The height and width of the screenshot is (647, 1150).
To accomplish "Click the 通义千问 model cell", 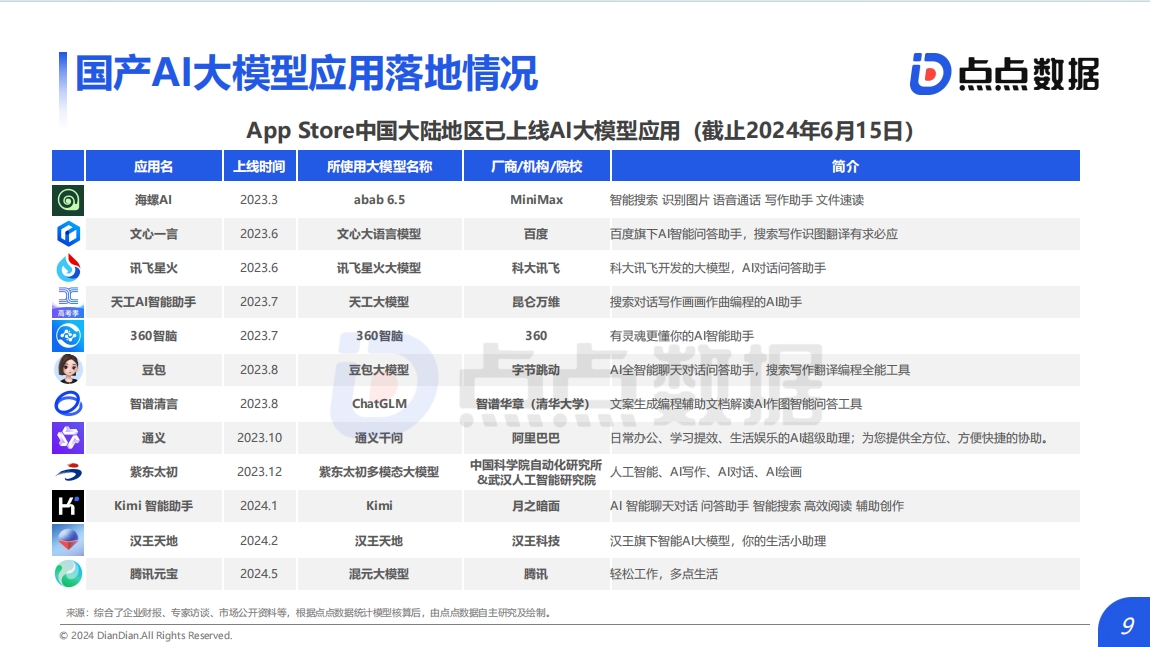I will [x=380, y=438].
